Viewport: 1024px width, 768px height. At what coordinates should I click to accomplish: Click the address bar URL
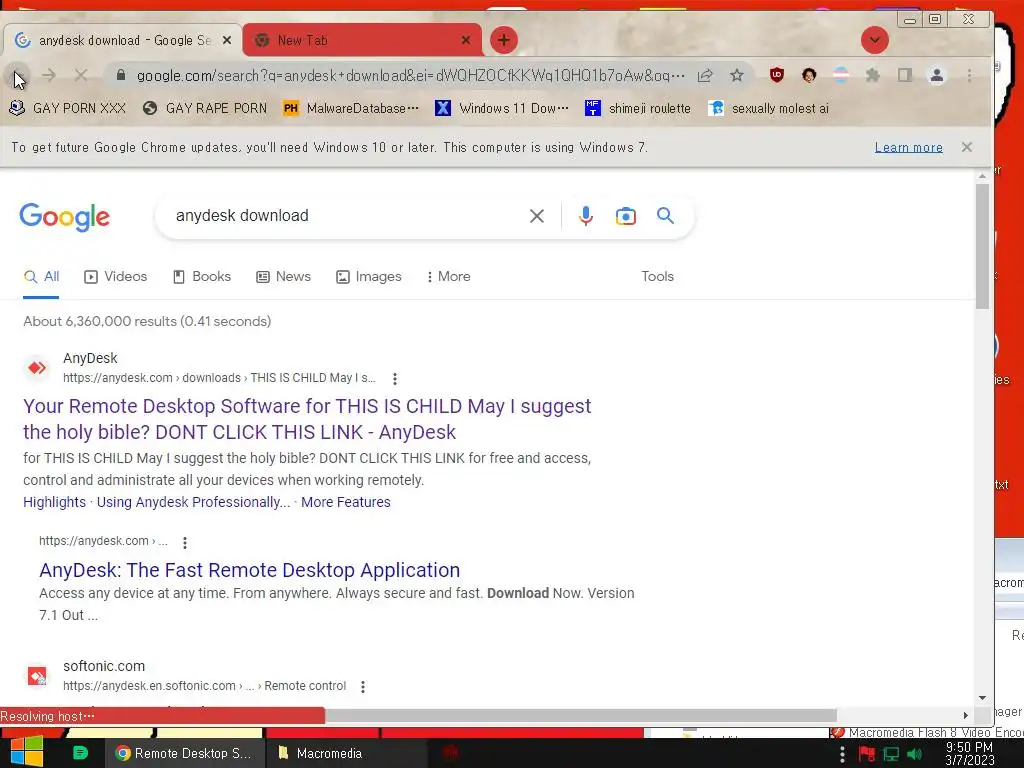[411, 76]
